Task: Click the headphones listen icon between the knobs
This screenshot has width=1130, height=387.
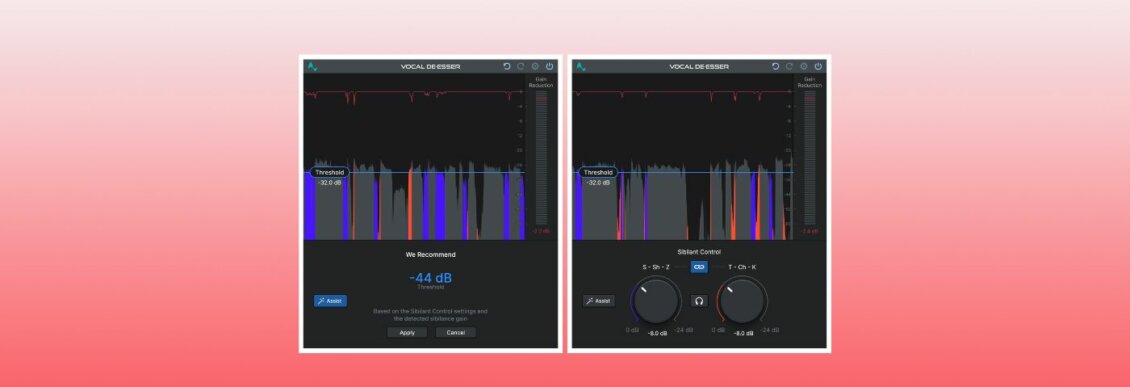Action: point(699,301)
